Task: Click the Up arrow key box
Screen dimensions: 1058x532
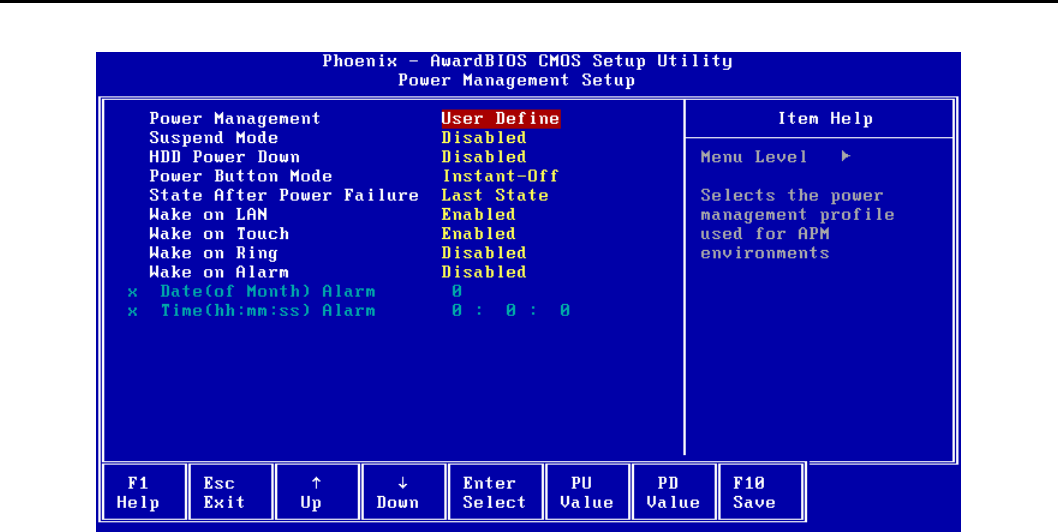Action: tap(317, 492)
